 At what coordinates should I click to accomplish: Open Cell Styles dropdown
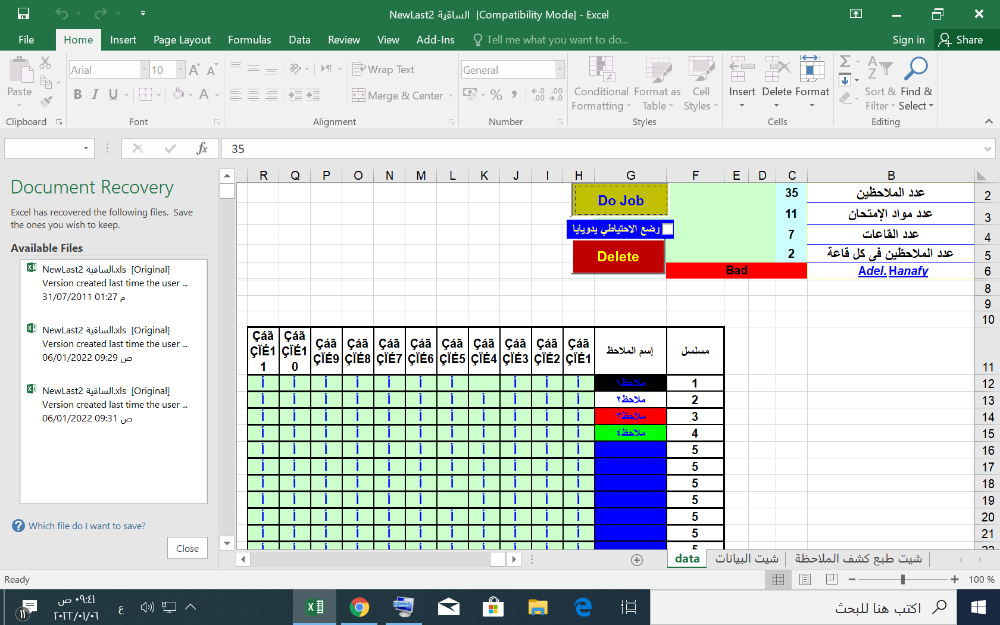(x=701, y=83)
